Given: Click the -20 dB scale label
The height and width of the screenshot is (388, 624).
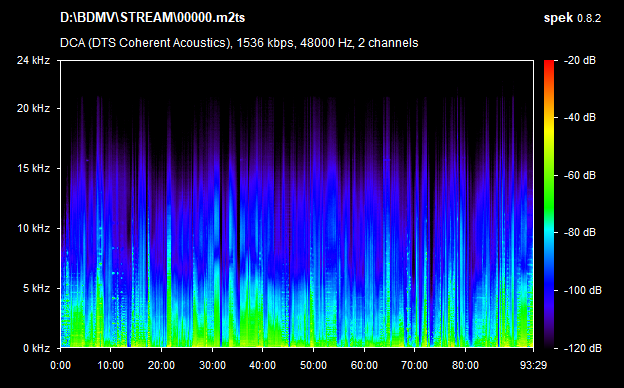Looking at the screenshot, I should point(580,60).
